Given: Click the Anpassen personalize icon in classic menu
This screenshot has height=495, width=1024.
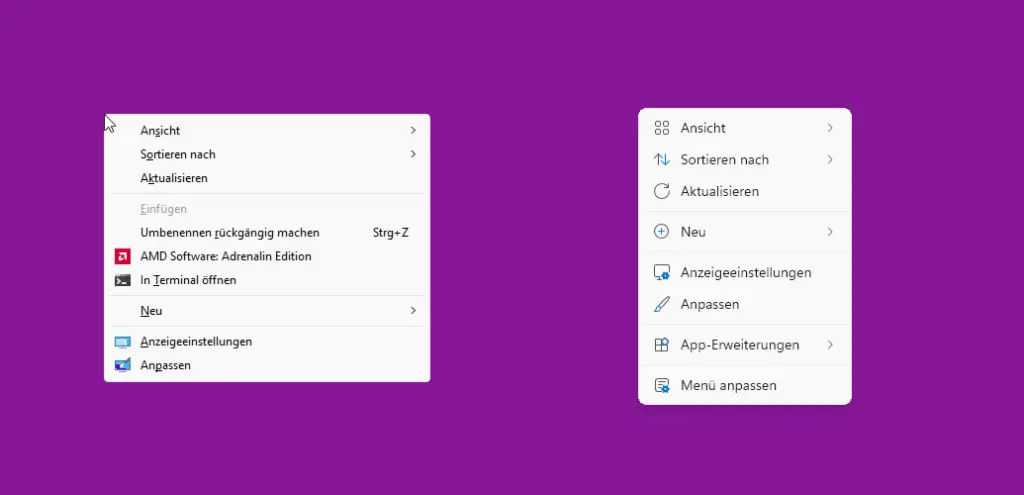Looking at the screenshot, I should (x=122, y=365).
